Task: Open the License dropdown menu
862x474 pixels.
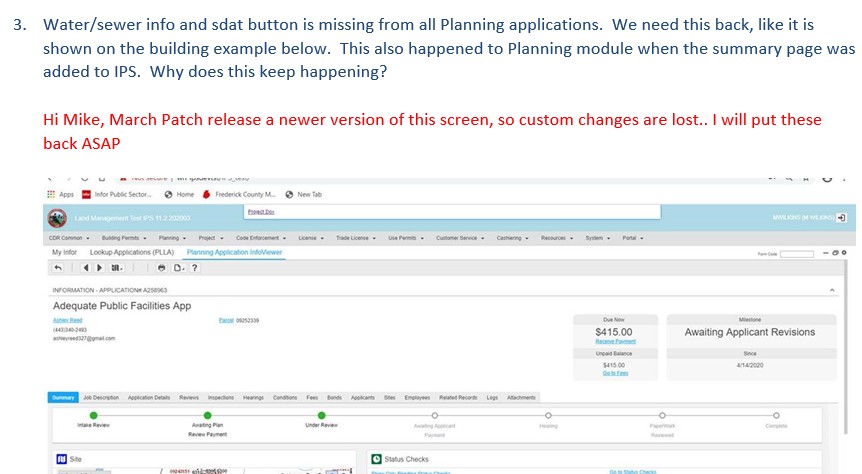Action: [311, 238]
